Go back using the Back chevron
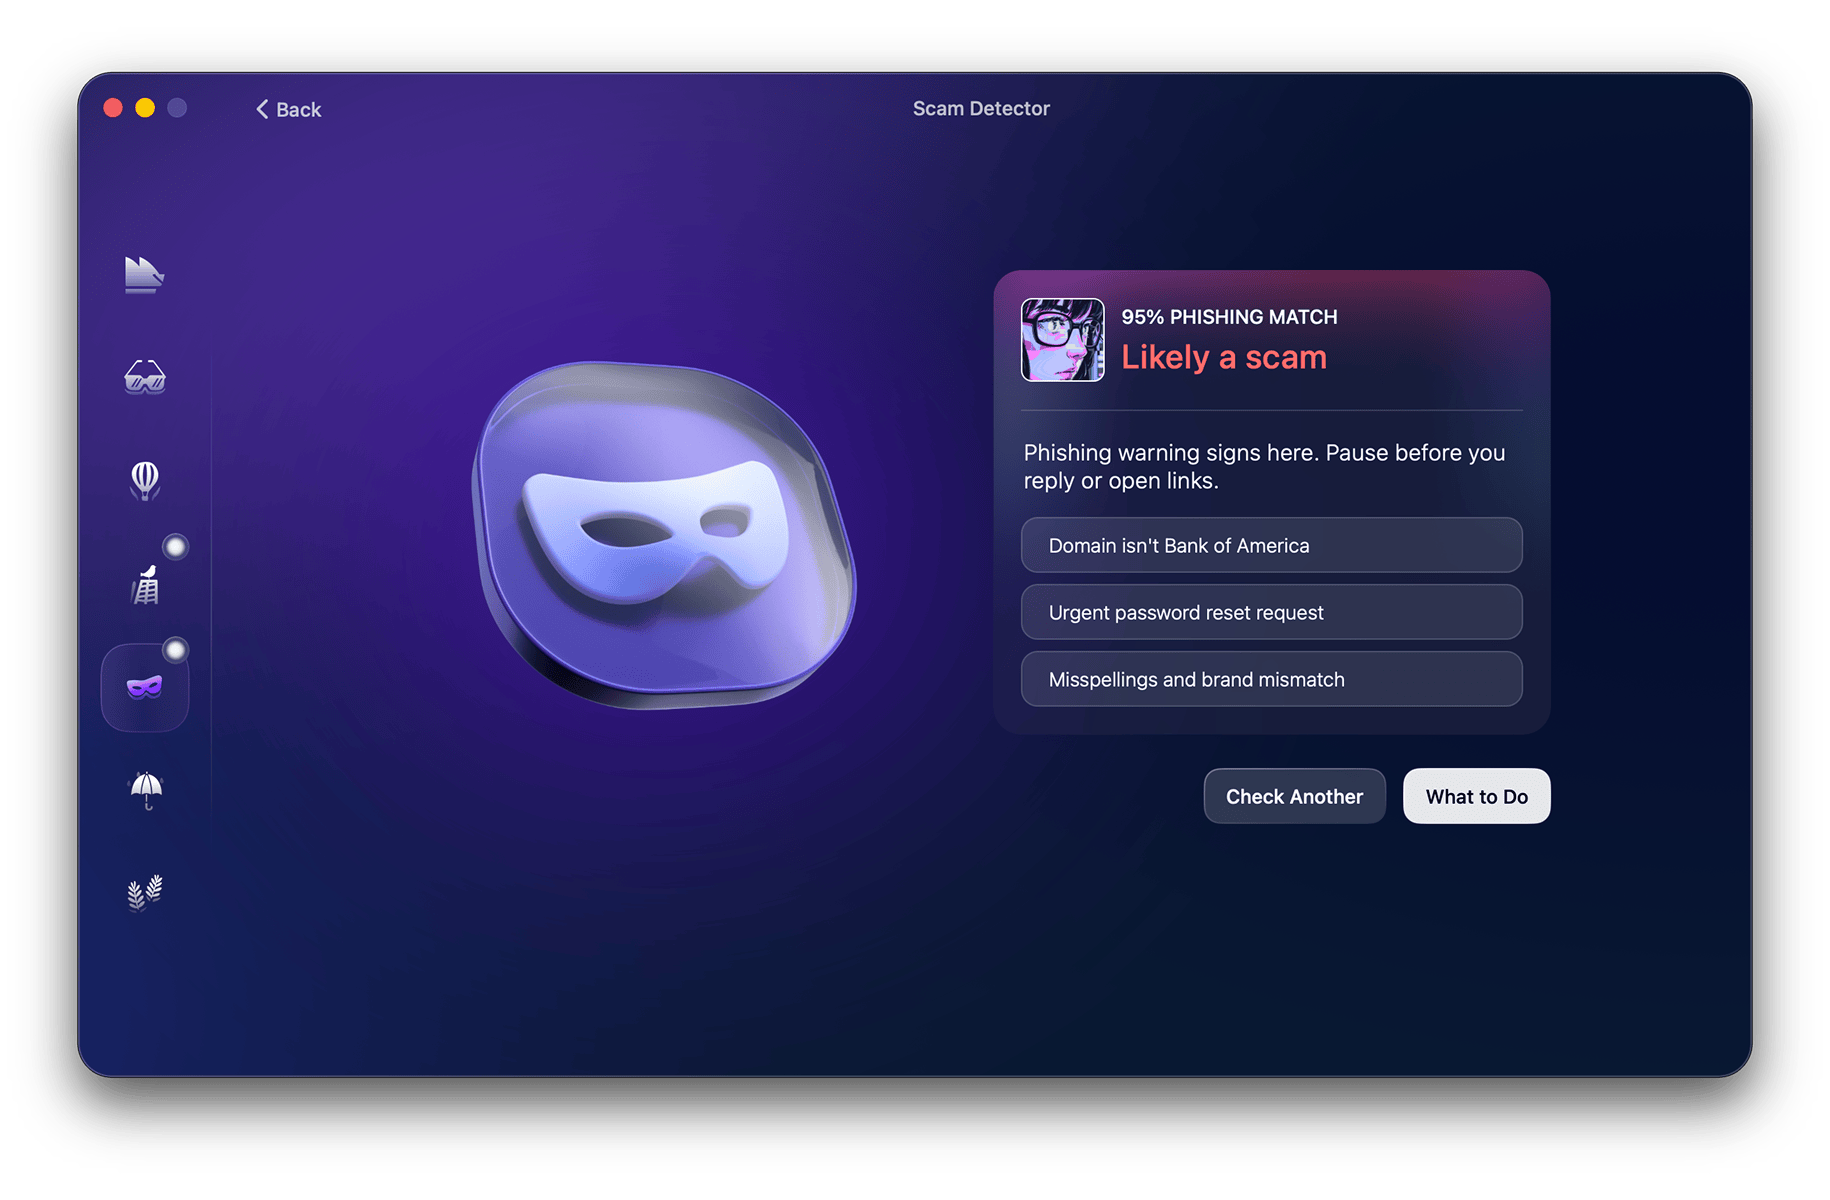1830x1200 pixels. (288, 109)
